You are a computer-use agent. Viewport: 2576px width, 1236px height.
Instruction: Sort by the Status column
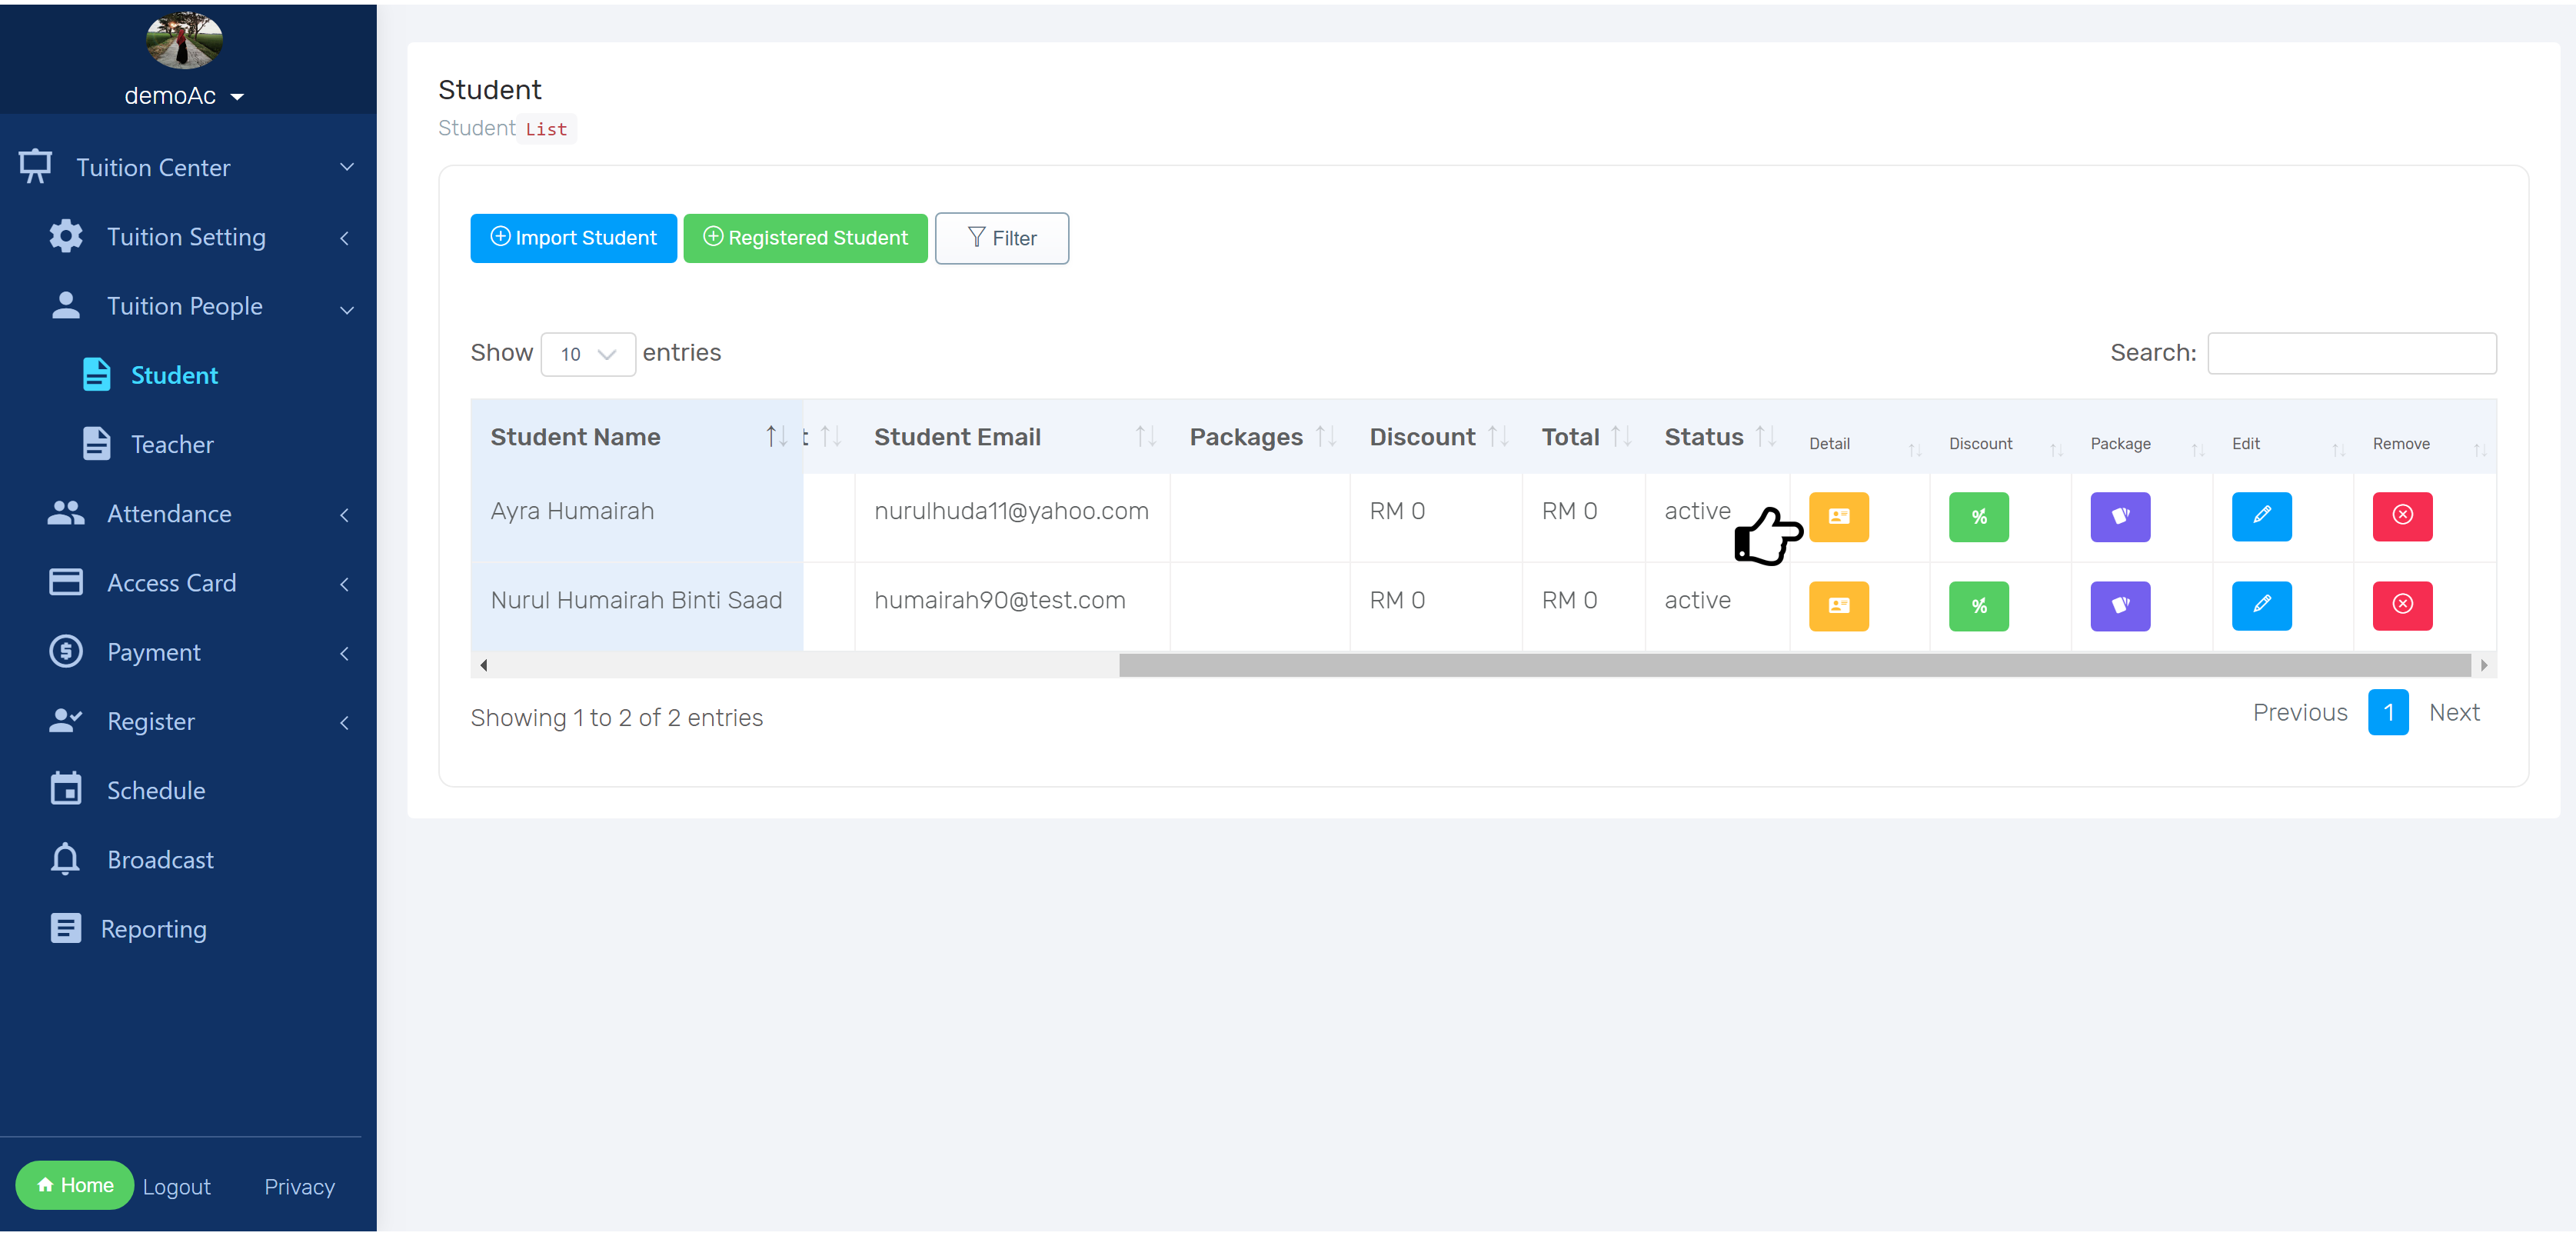pyautogui.click(x=1718, y=437)
